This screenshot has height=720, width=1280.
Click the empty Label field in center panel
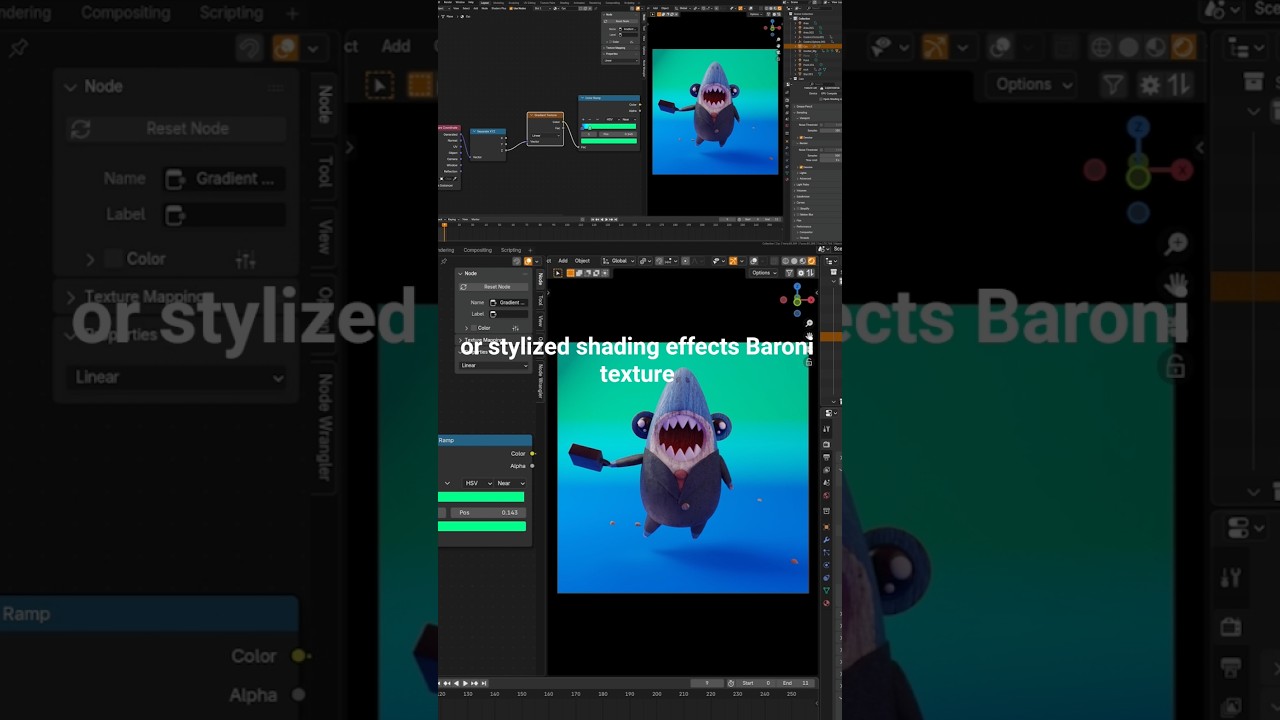(x=509, y=314)
